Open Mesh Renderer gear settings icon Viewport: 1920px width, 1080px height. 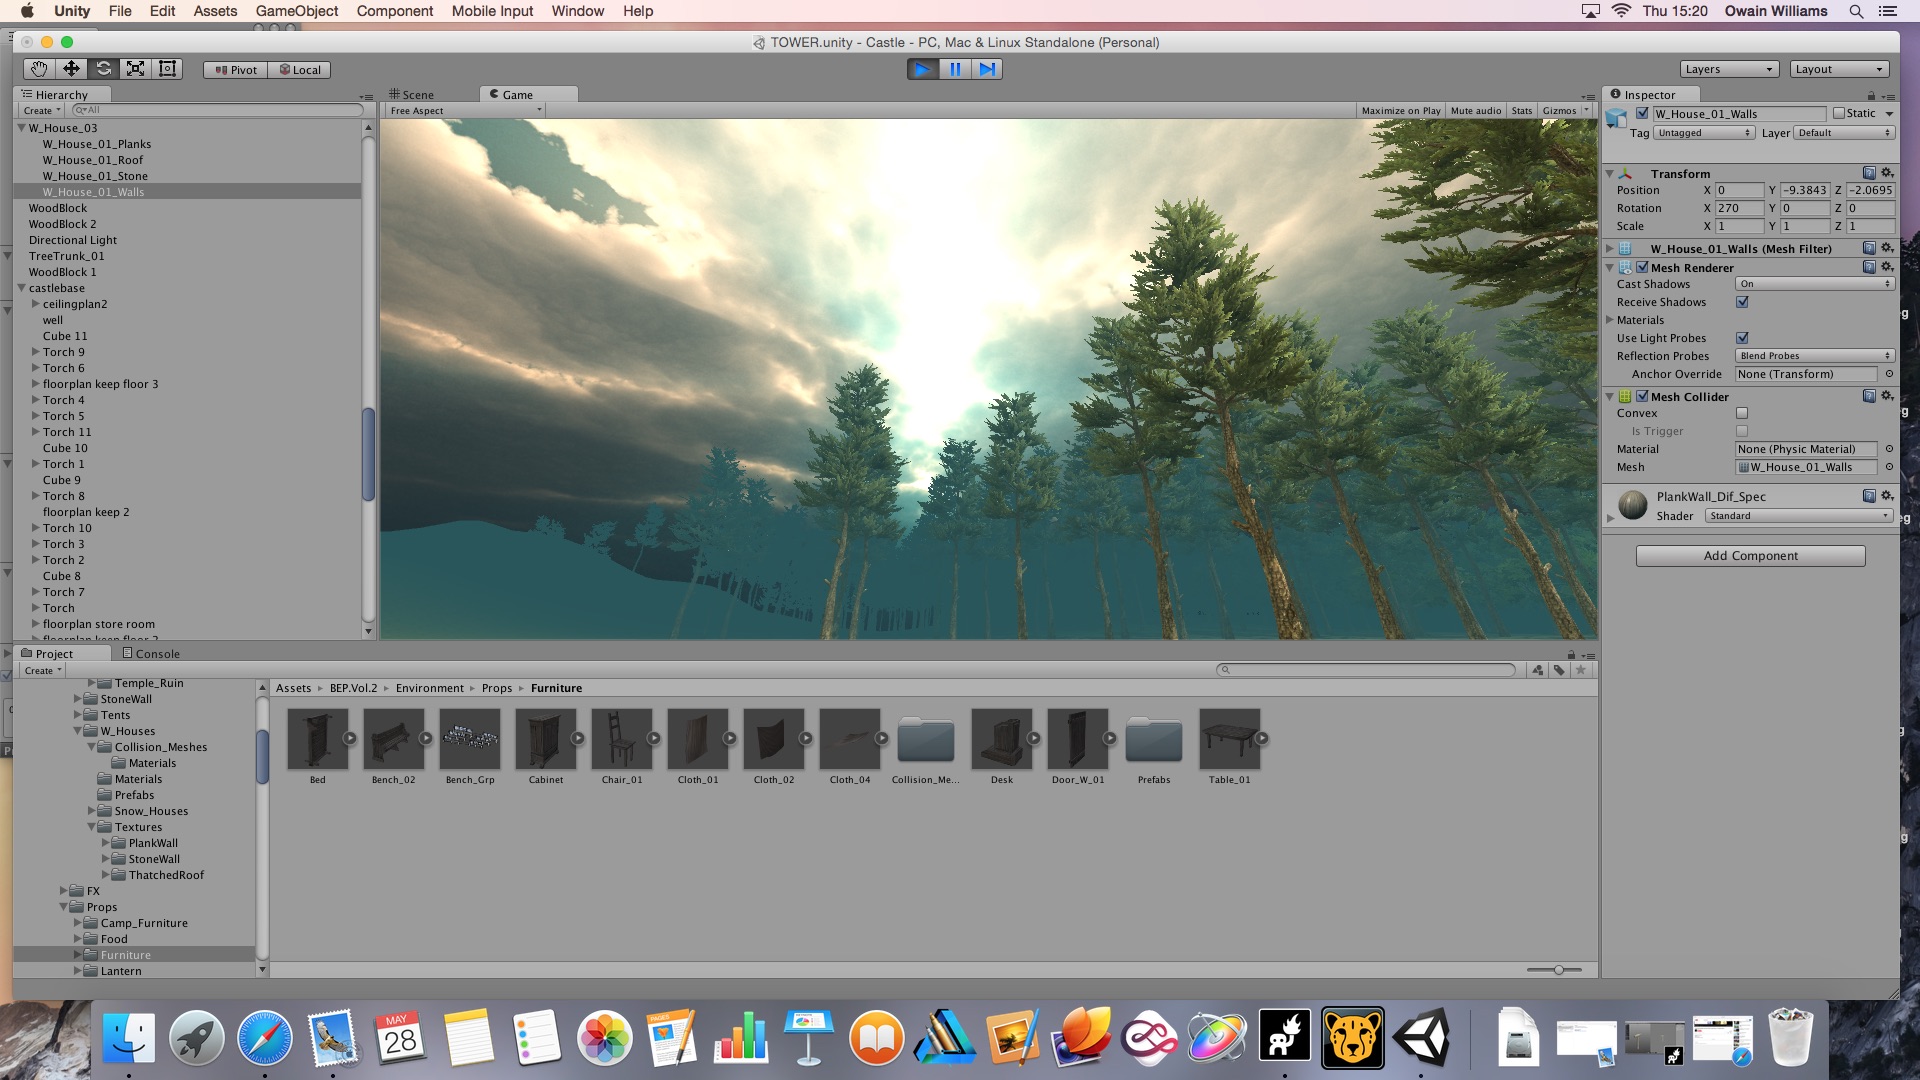coord(1887,267)
